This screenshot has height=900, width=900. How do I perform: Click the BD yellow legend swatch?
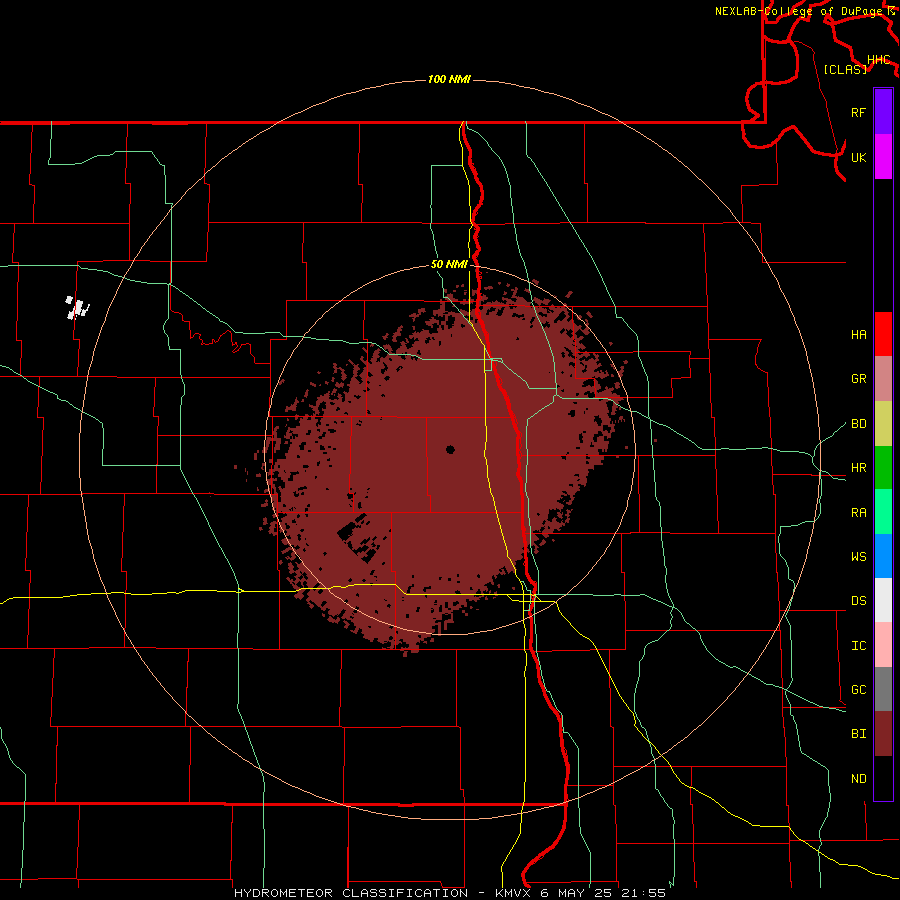tap(883, 424)
